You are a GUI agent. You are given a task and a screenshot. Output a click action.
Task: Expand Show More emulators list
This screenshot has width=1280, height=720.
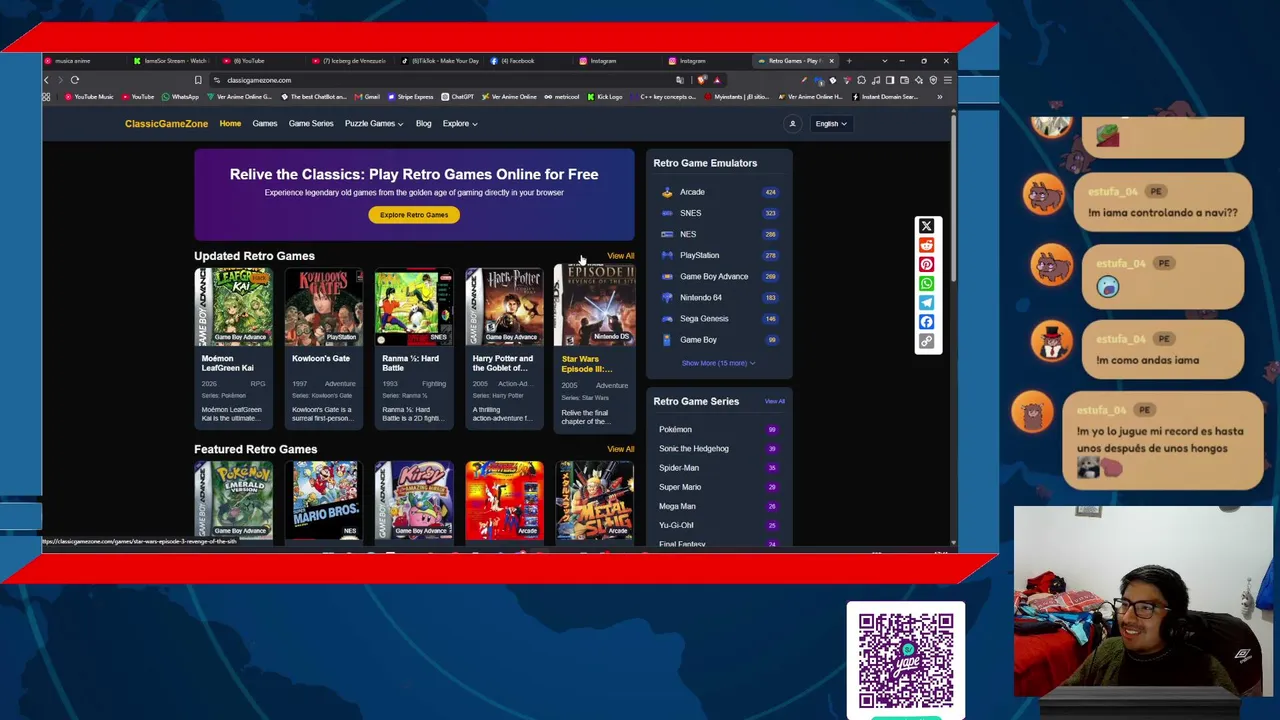coord(718,363)
